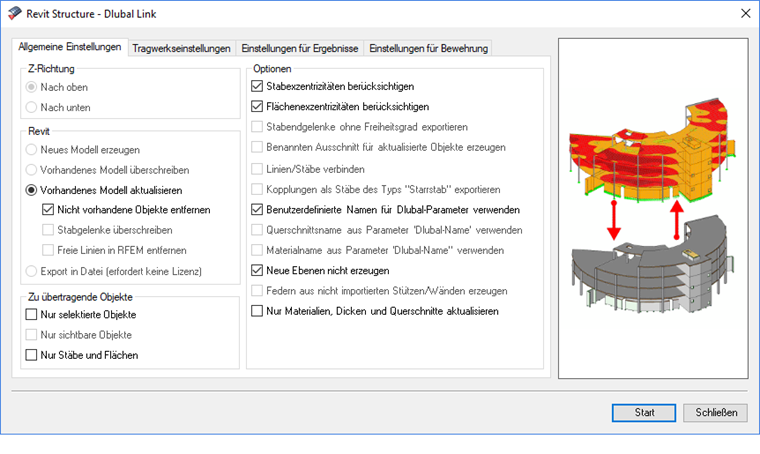The width and height of the screenshot is (760, 454).
Task: Open Einstellungen für Bewehrung tab
Action: point(428,48)
